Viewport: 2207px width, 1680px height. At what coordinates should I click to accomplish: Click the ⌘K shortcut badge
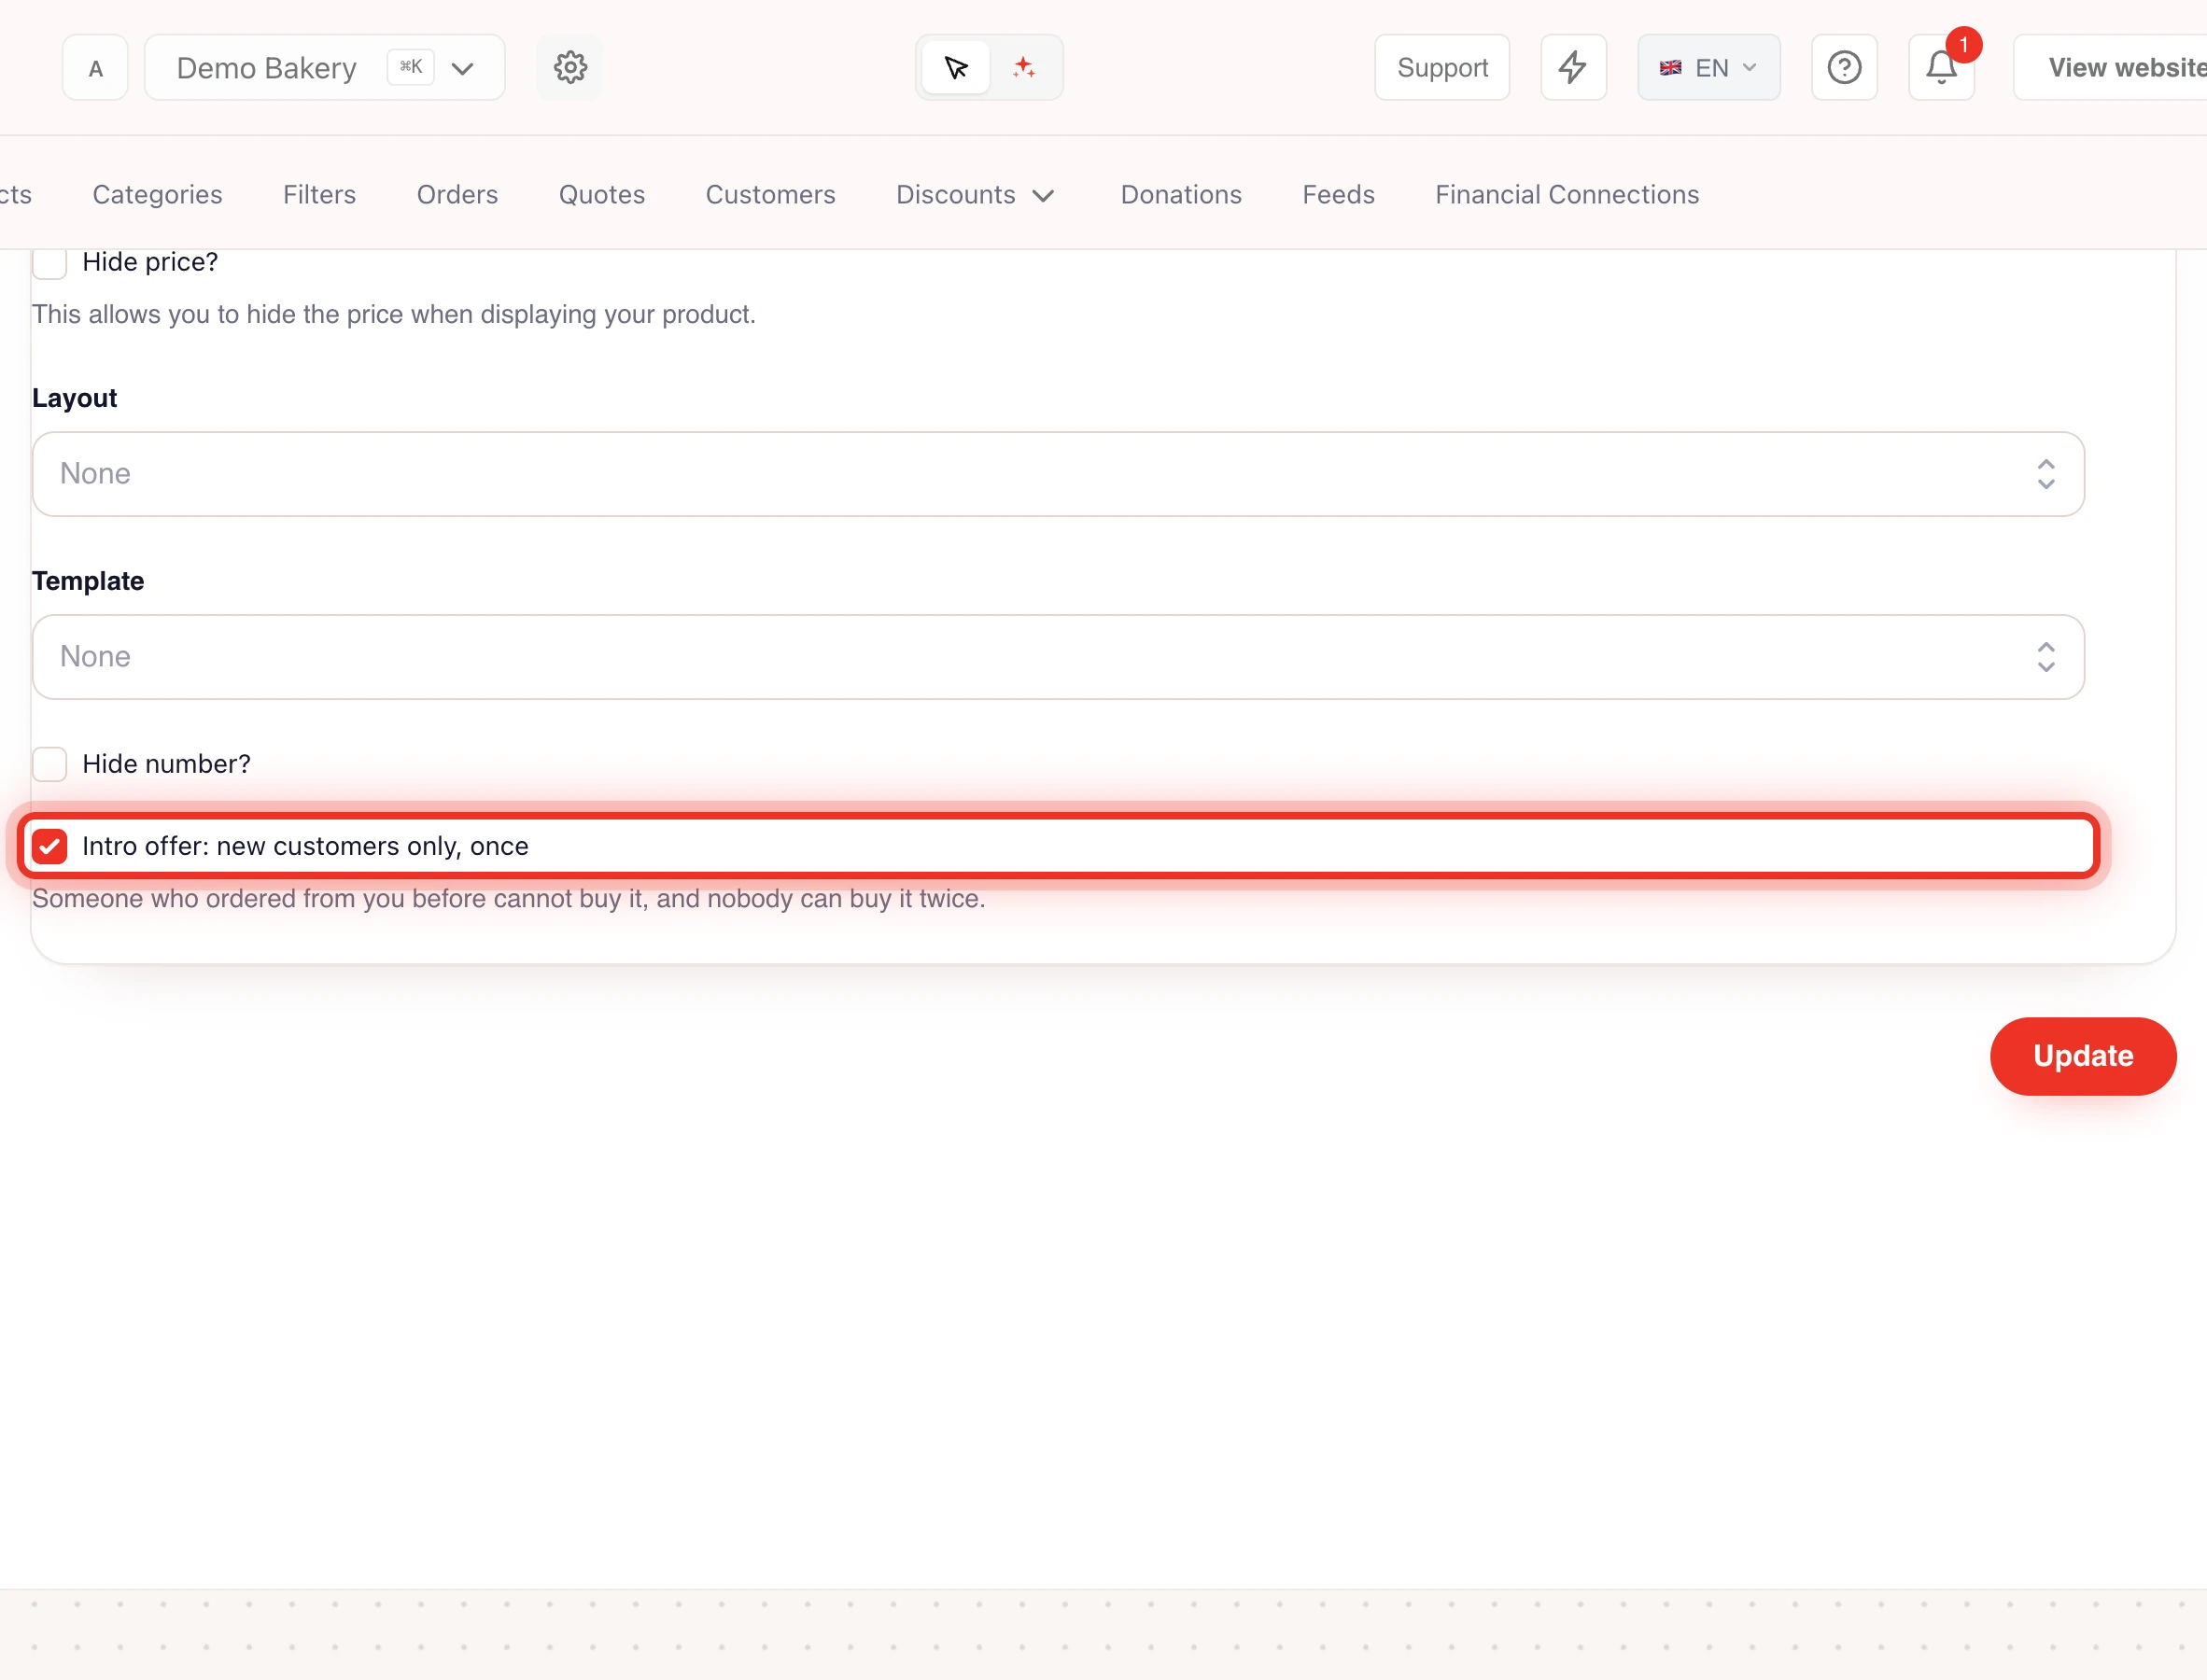[x=410, y=67]
